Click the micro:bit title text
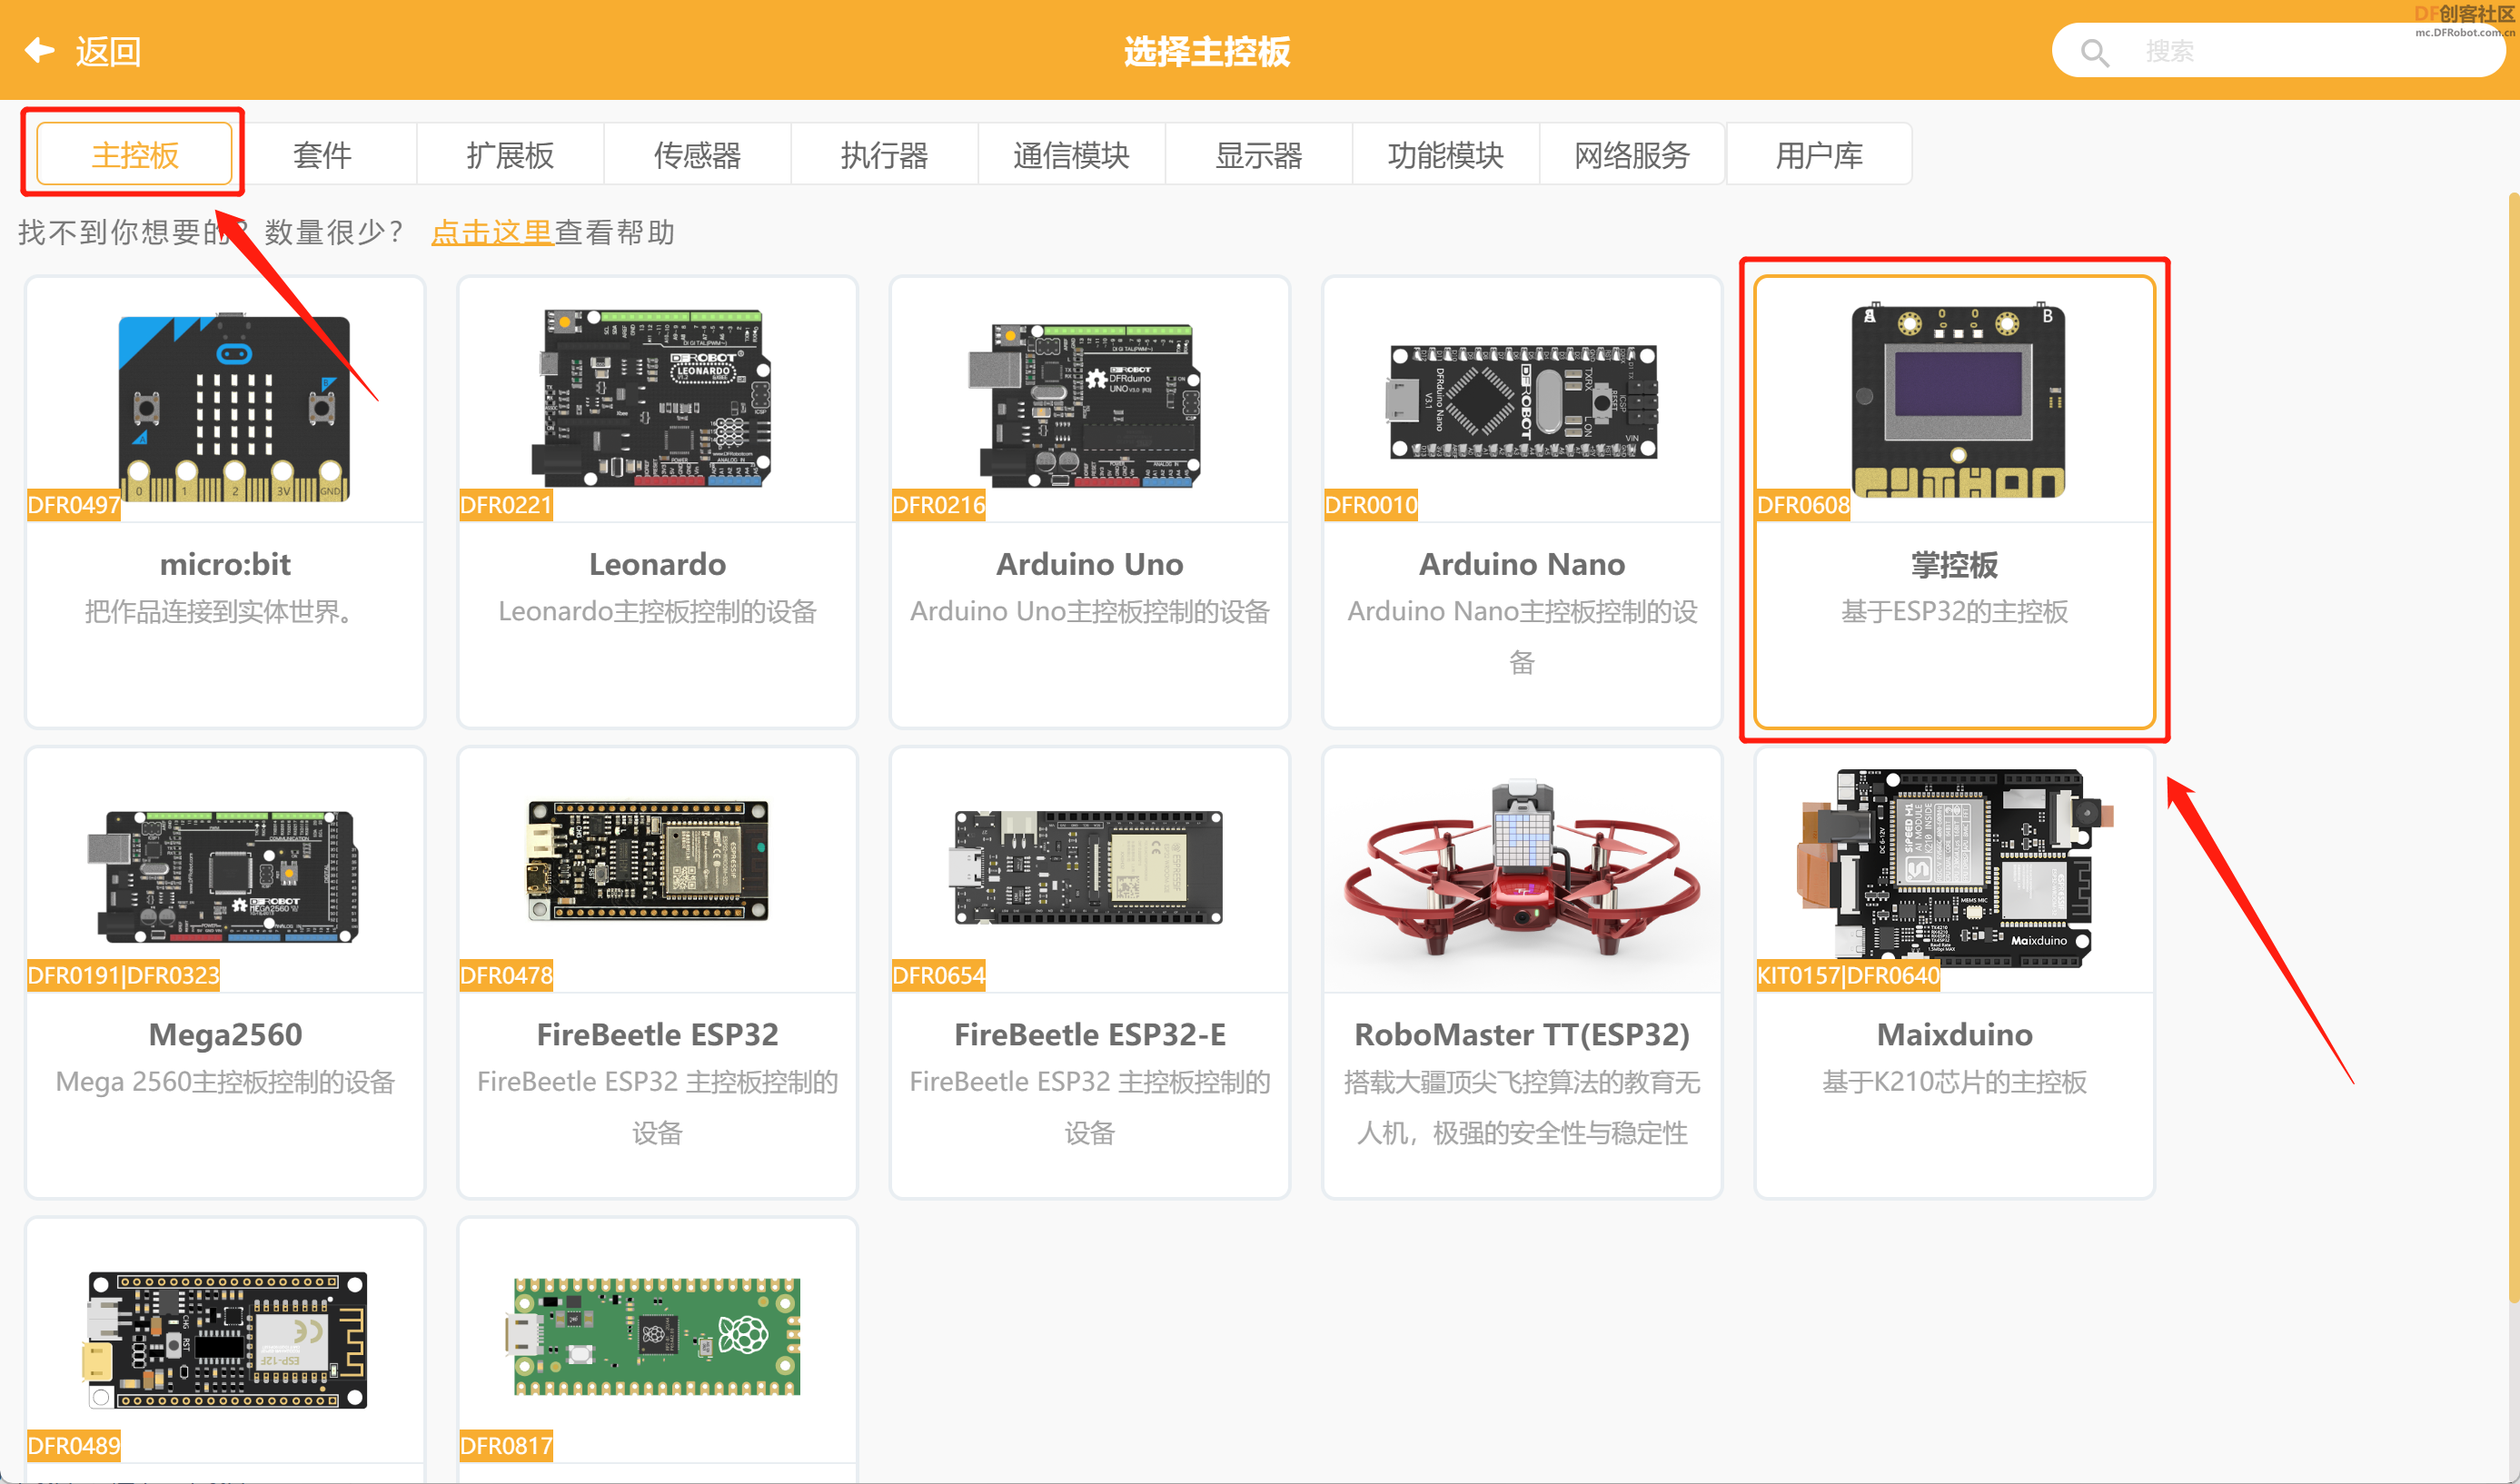2520x1484 pixels. pyautogui.click(x=225, y=564)
